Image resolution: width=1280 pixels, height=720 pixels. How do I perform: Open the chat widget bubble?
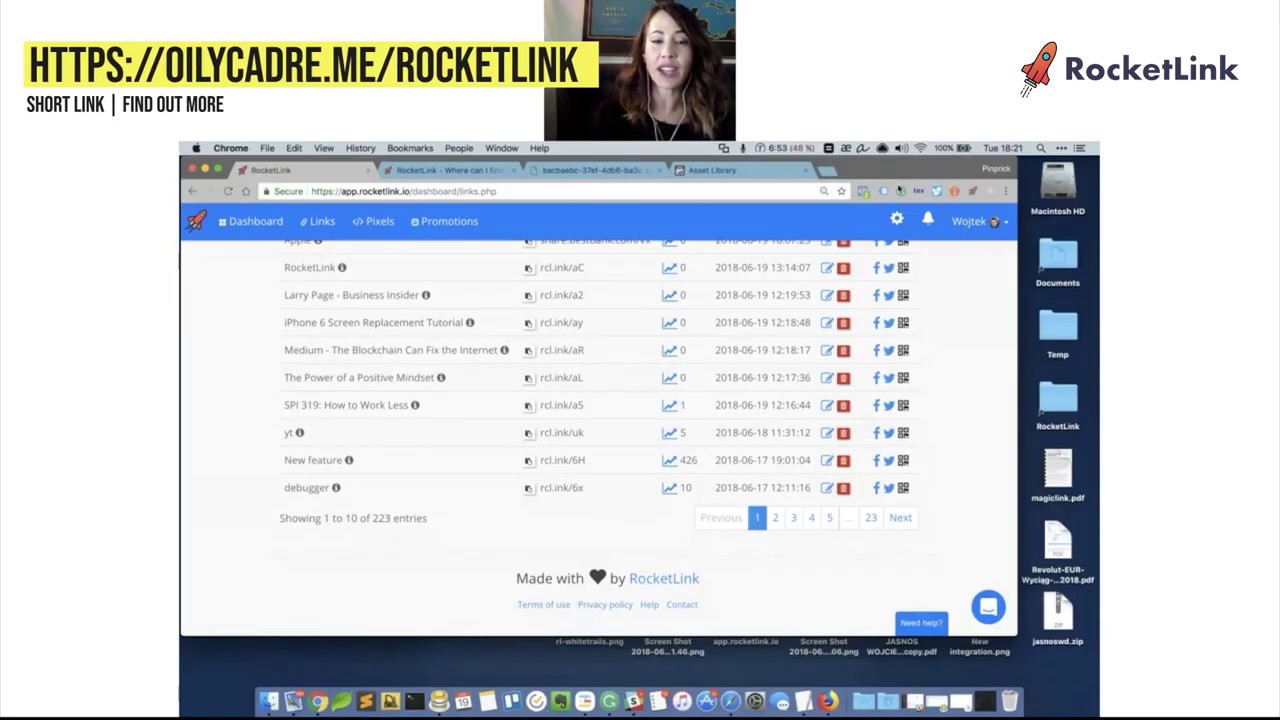point(988,606)
